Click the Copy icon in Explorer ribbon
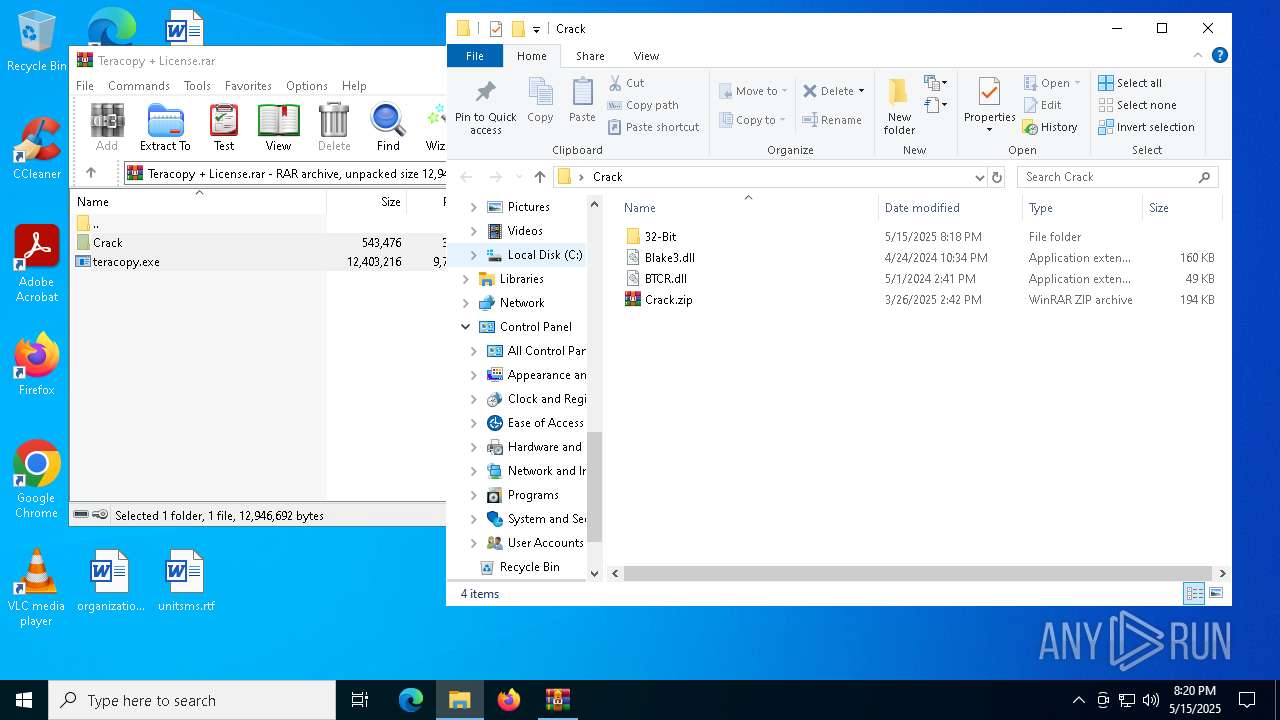 540,101
